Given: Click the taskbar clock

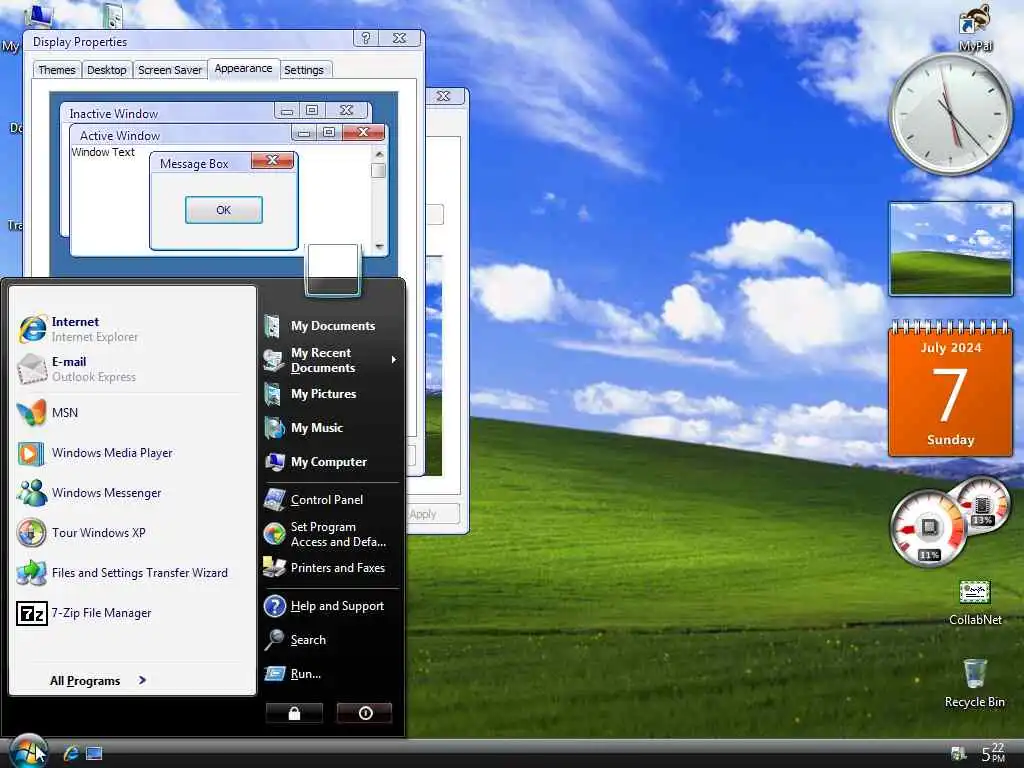Looking at the screenshot, I should (x=994, y=753).
